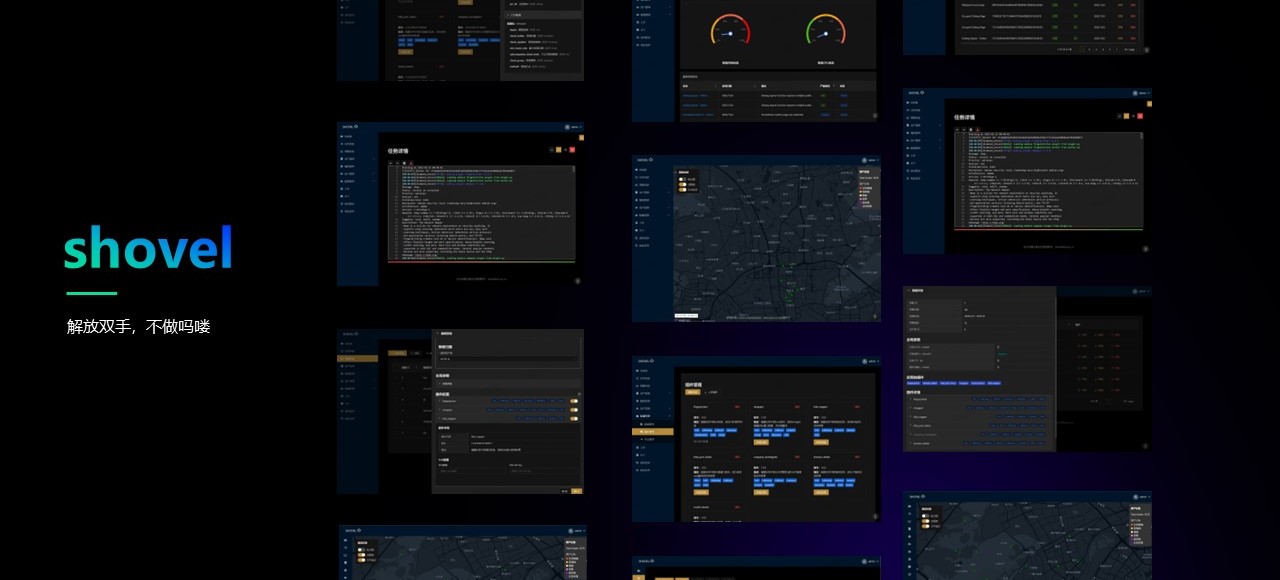The height and width of the screenshot is (580, 1280).
Task: Click the red button in left 任务详情 window
Action: [572, 150]
